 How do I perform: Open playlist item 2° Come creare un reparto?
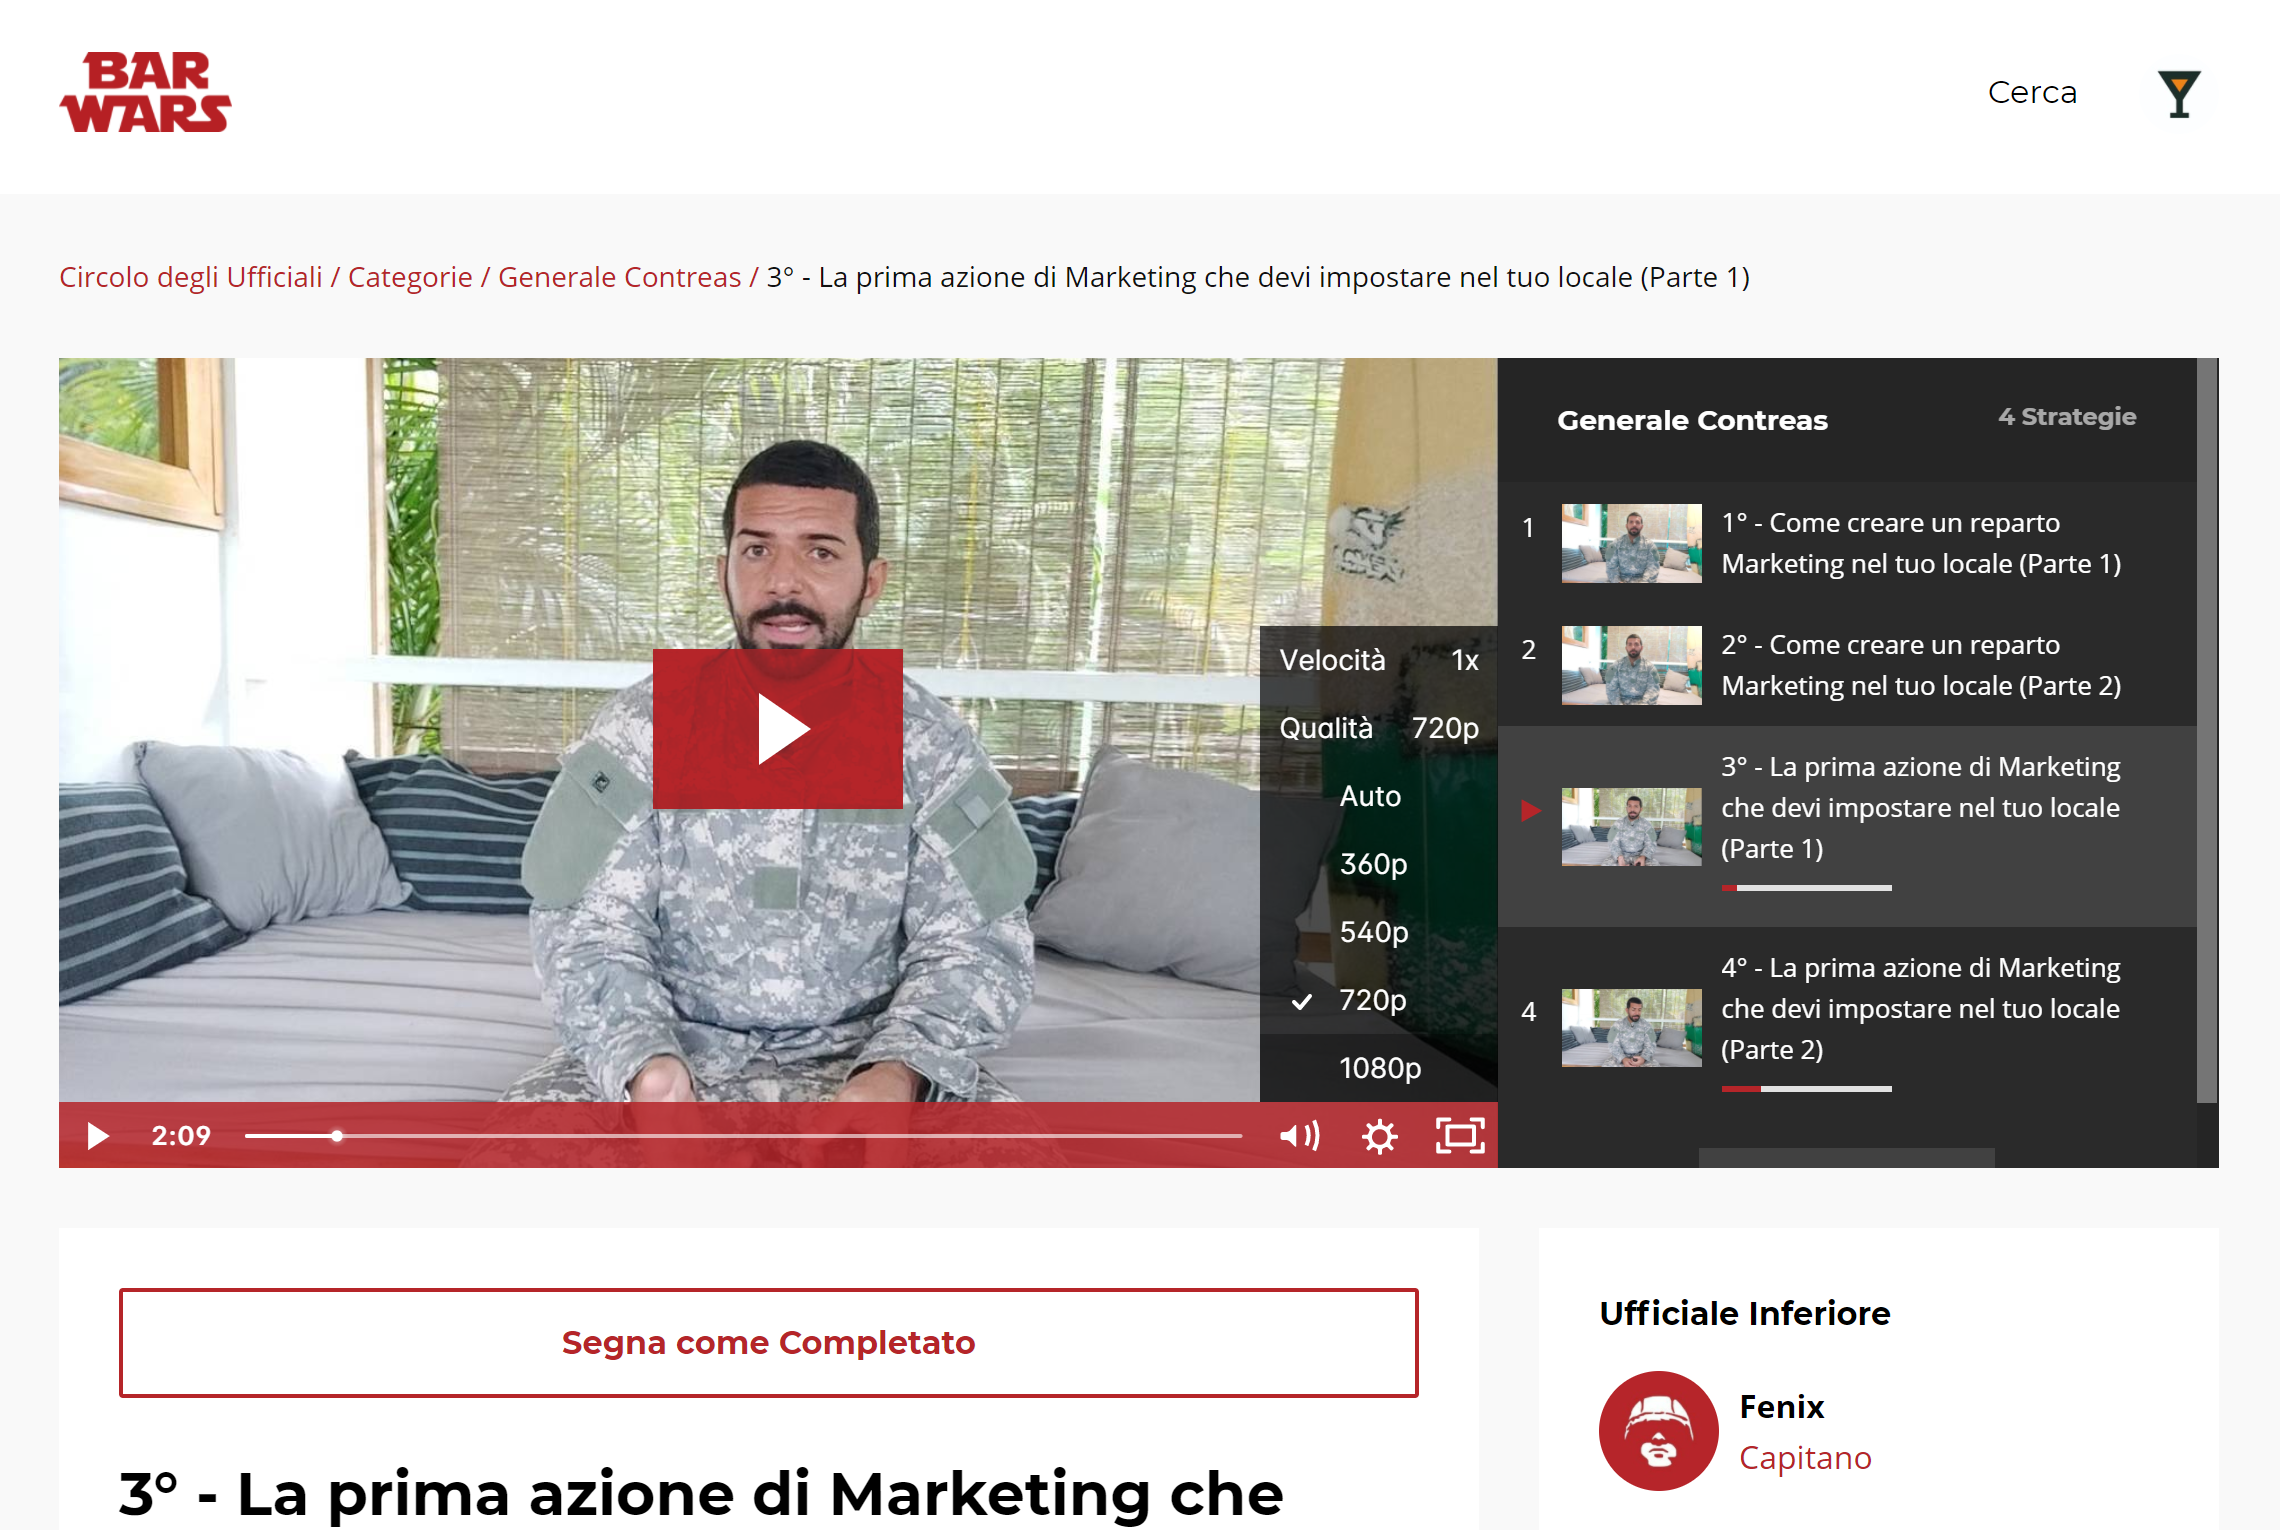click(1847, 665)
